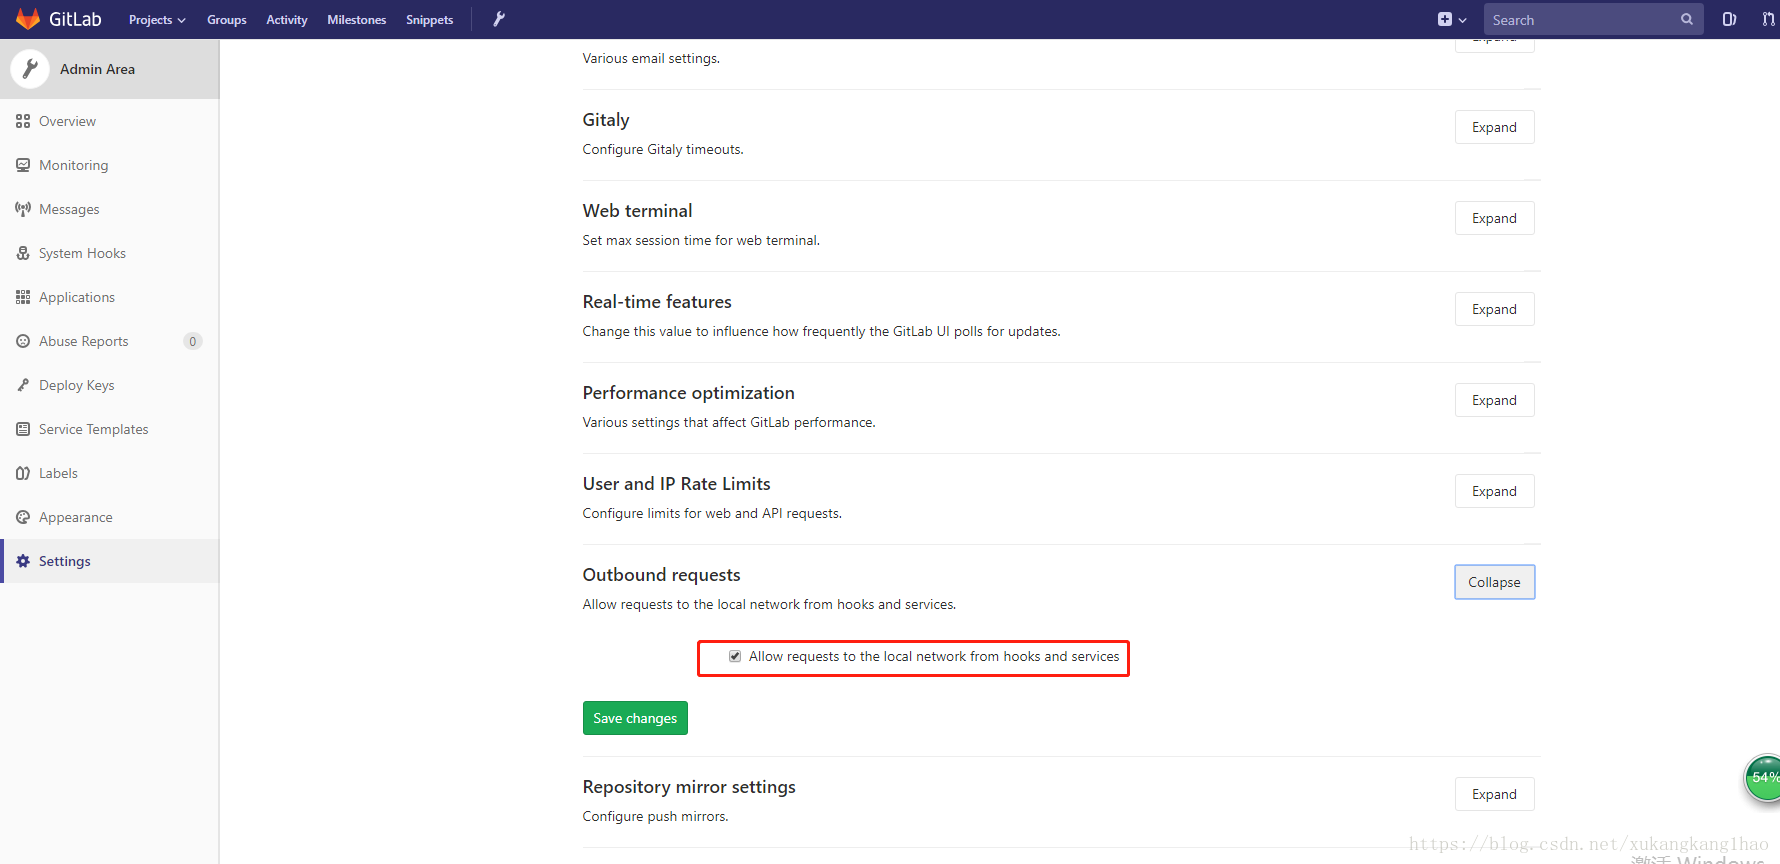This screenshot has width=1780, height=864.
Task: Click 'Configure Gitaly timeouts.' description
Action: pyautogui.click(x=663, y=149)
